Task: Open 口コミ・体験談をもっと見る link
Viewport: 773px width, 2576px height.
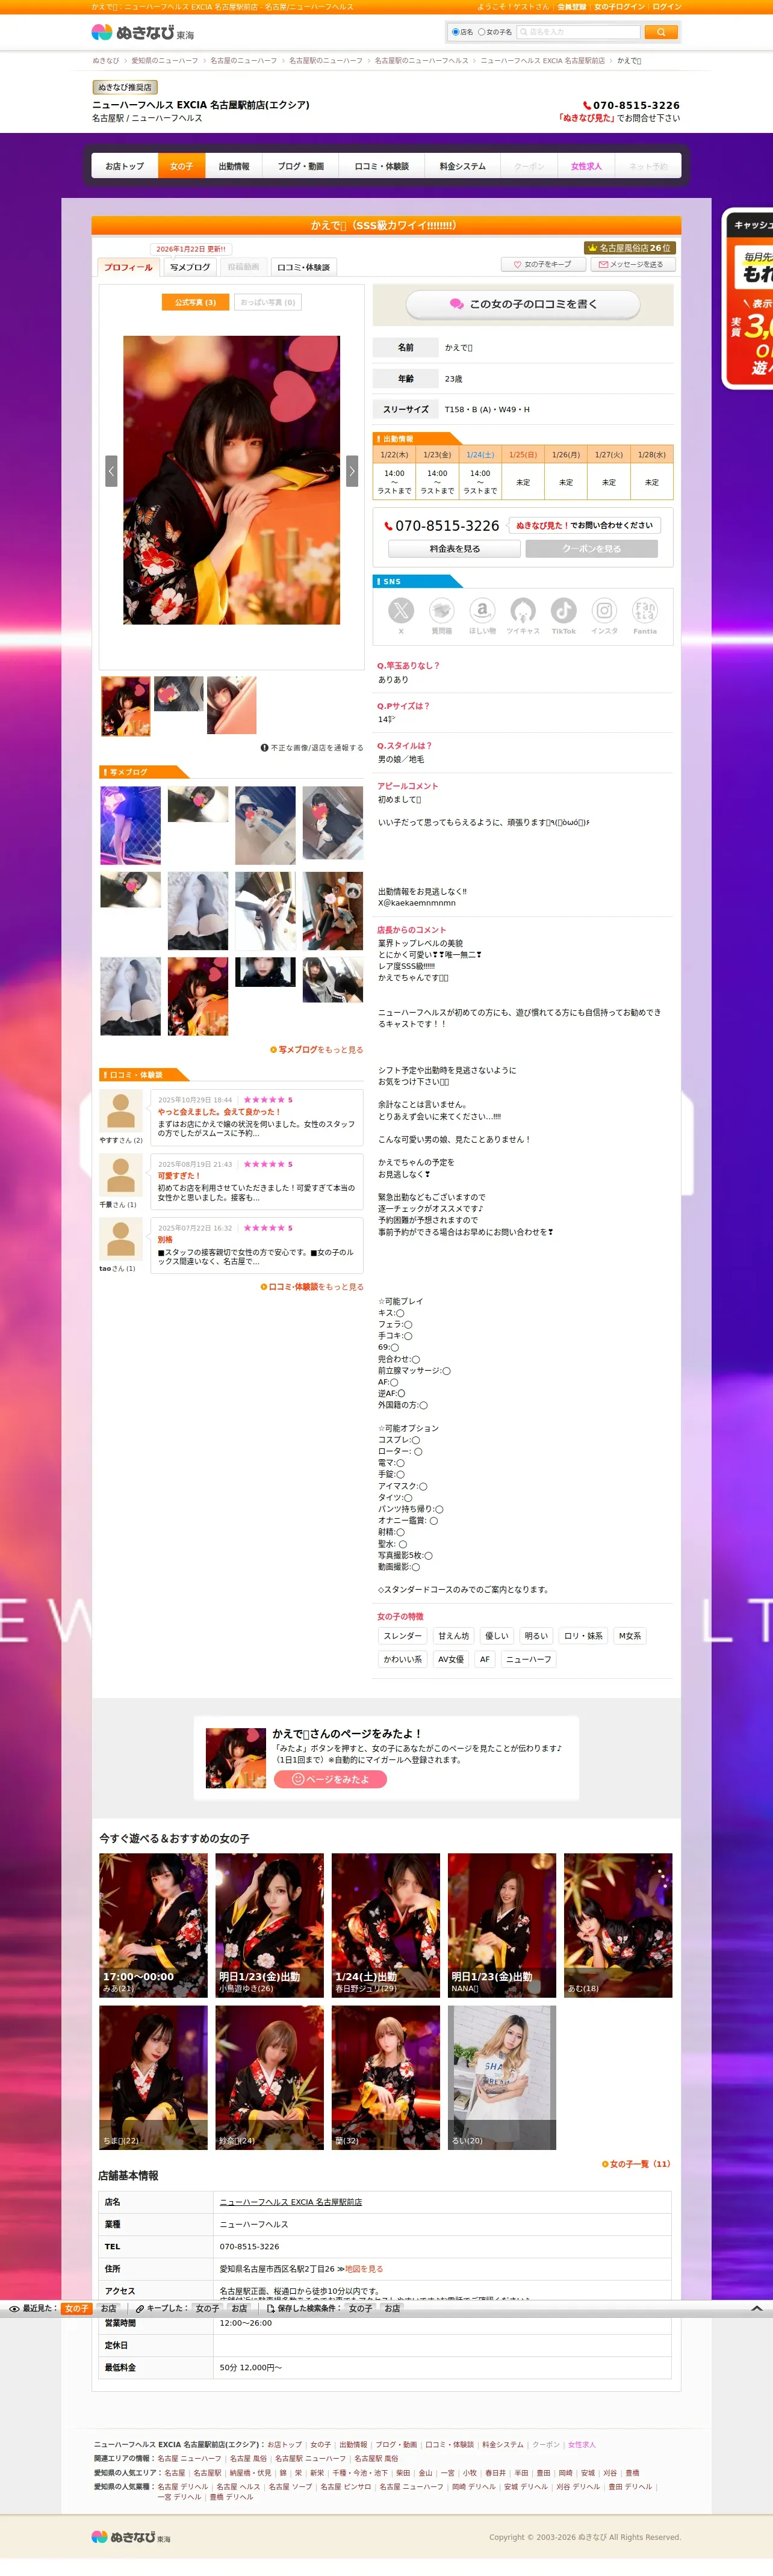Action: coord(312,1287)
